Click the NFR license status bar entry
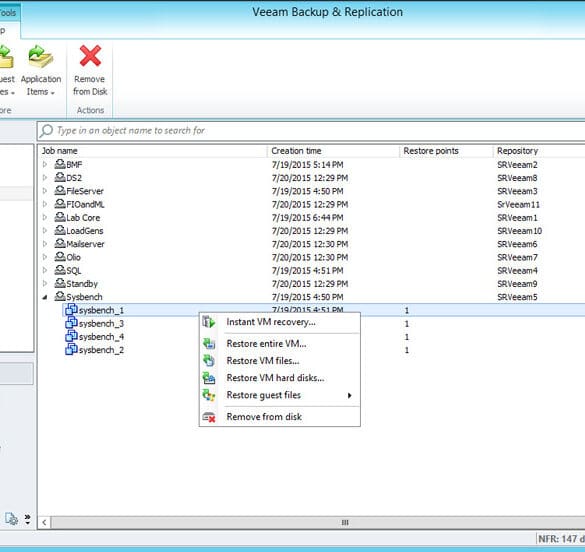This screenshot has width=585, height=552. click(x=561, y=539)
